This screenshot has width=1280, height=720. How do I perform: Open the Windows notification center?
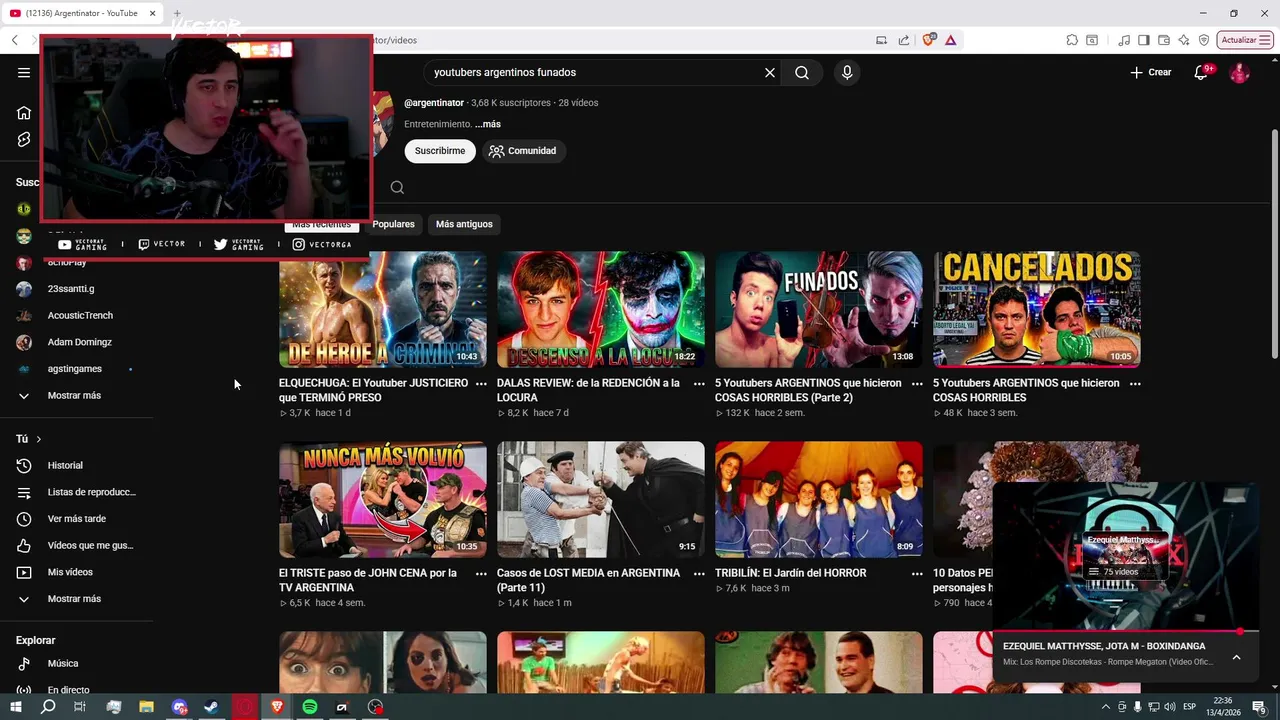[1259, 707]
